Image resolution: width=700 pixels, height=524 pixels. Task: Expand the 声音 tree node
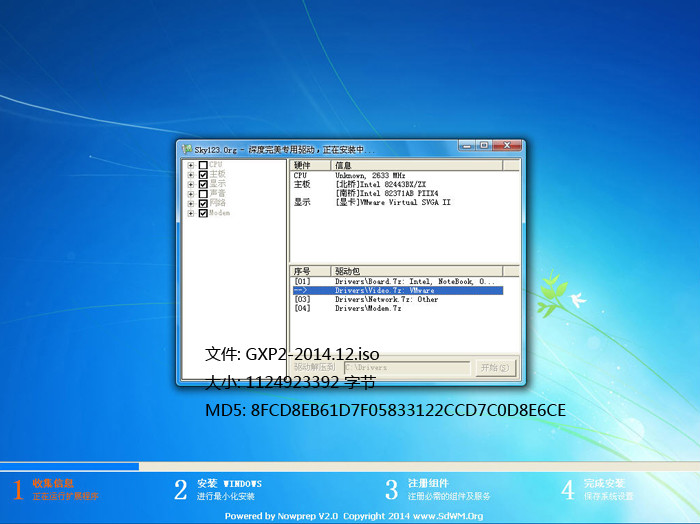pyautogui.click(x=191, y=194)
